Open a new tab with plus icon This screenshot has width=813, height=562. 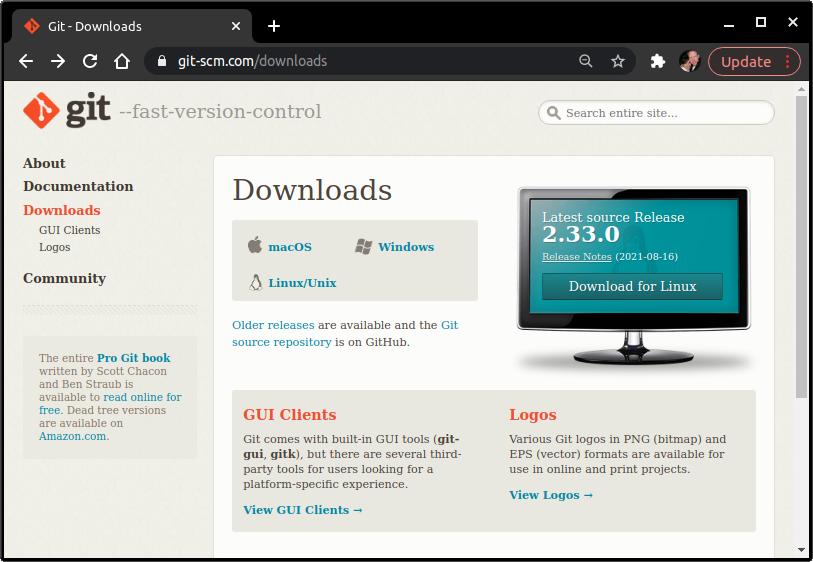coord(274,26)
